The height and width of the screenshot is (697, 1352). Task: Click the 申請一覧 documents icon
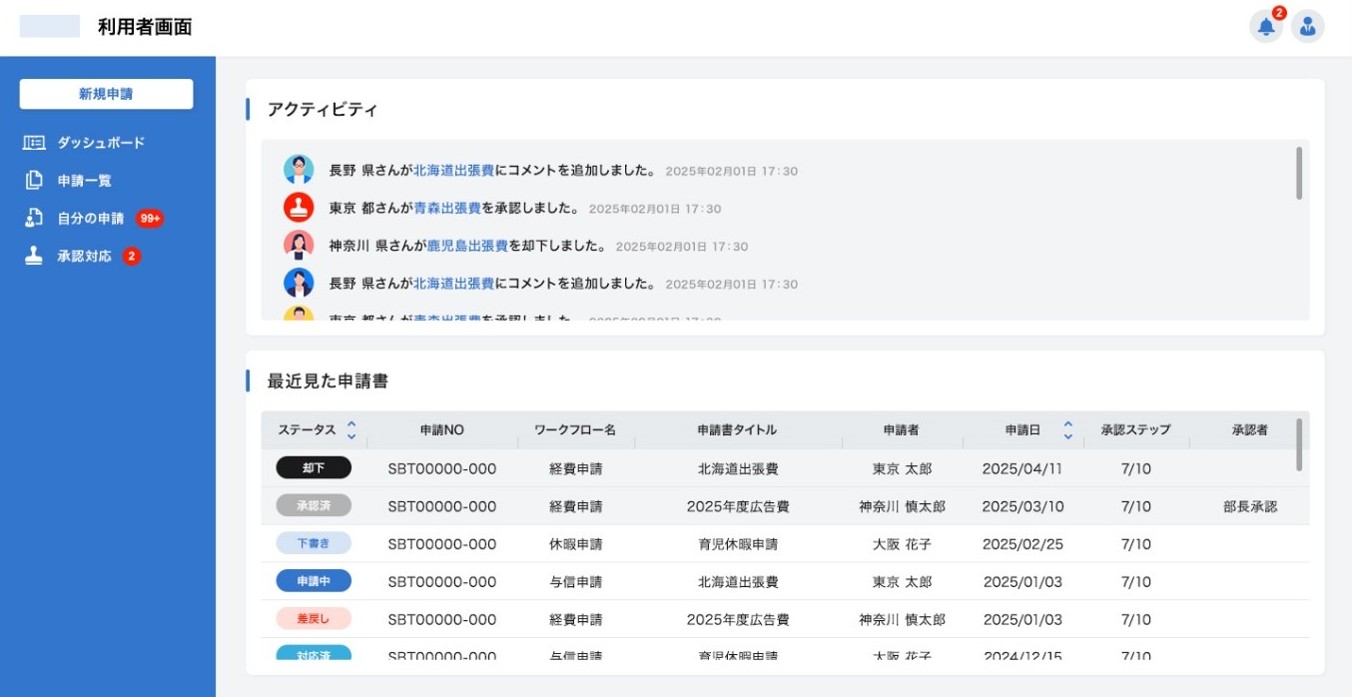pos(34,181)
